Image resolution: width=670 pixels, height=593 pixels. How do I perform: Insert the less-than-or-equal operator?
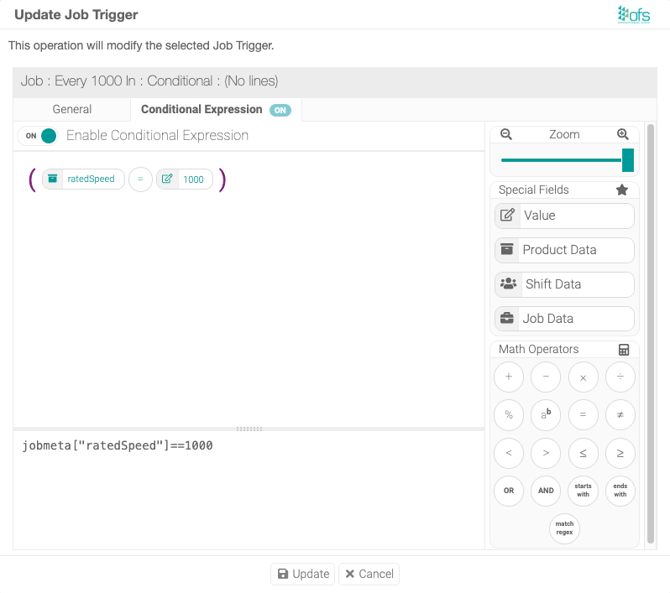tap(583, 453)
